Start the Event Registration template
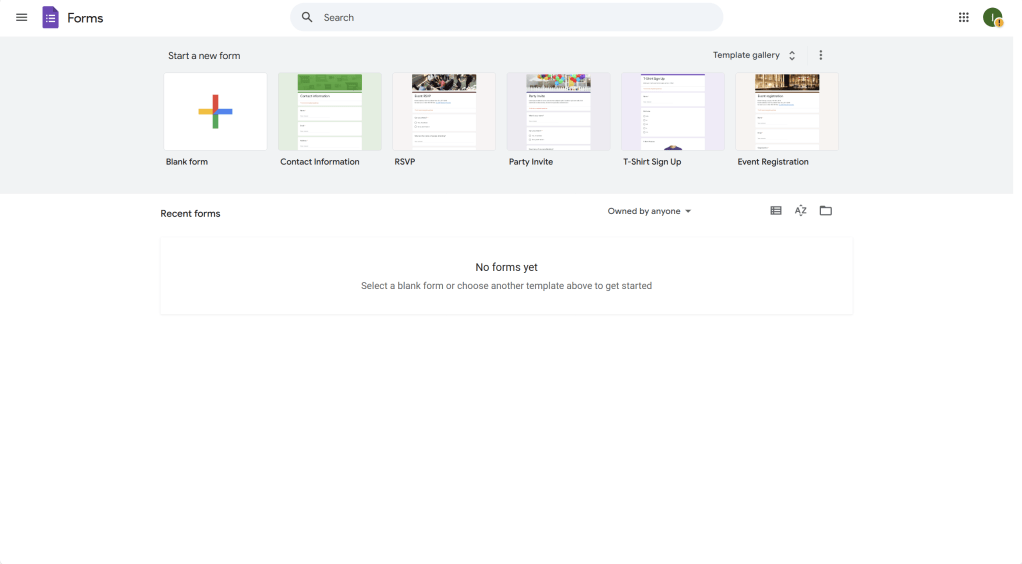Image resolution: width=1022 pixels, height=564 pixels. 786,112
